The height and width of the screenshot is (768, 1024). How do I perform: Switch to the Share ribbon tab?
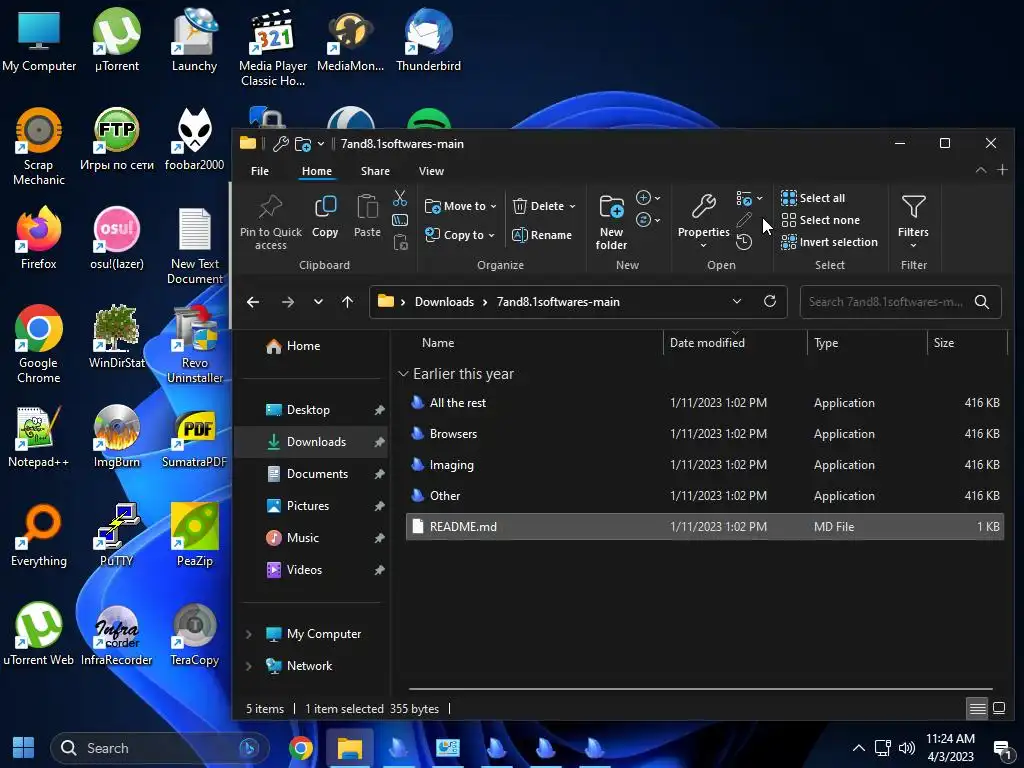(375, 171)
